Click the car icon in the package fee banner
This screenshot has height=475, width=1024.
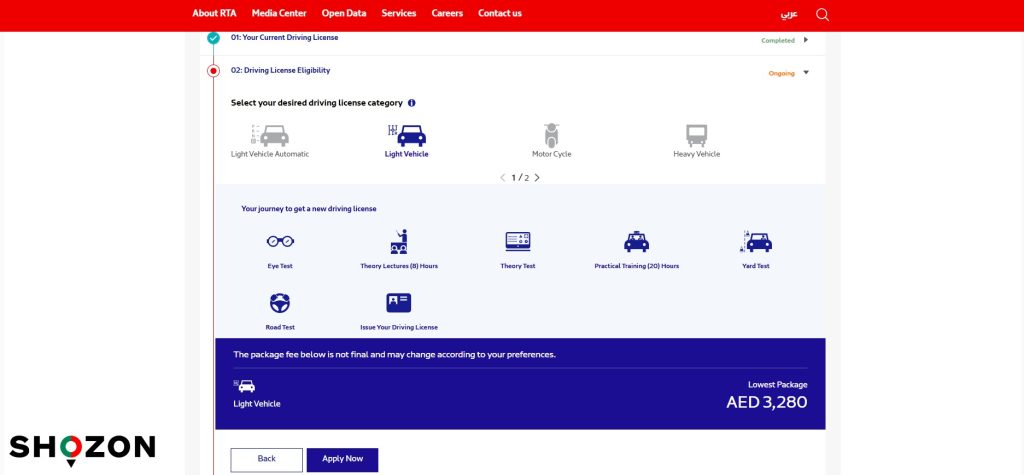244,386
